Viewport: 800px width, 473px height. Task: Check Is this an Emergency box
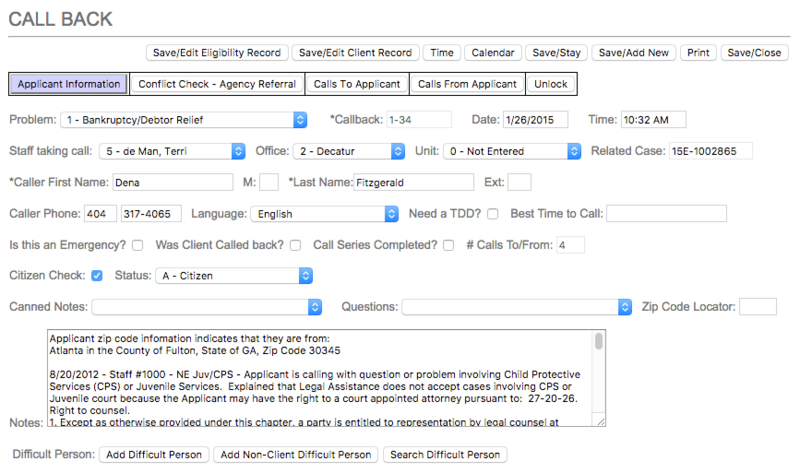137,245
